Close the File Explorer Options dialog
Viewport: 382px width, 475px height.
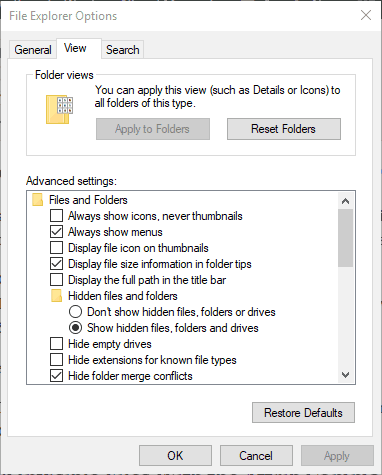click(366, 15)
